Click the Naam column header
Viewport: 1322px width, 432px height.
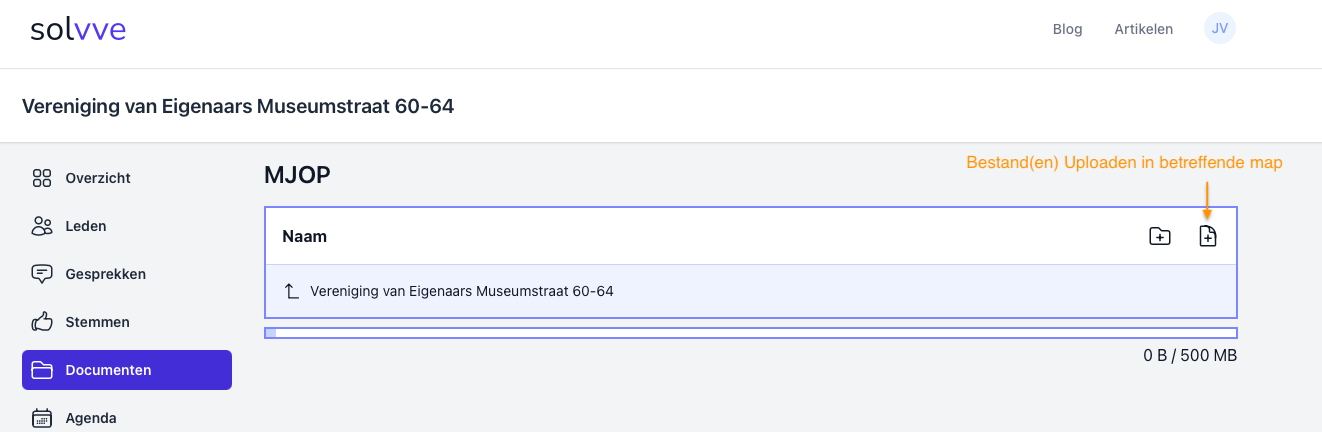click(305, 237)
